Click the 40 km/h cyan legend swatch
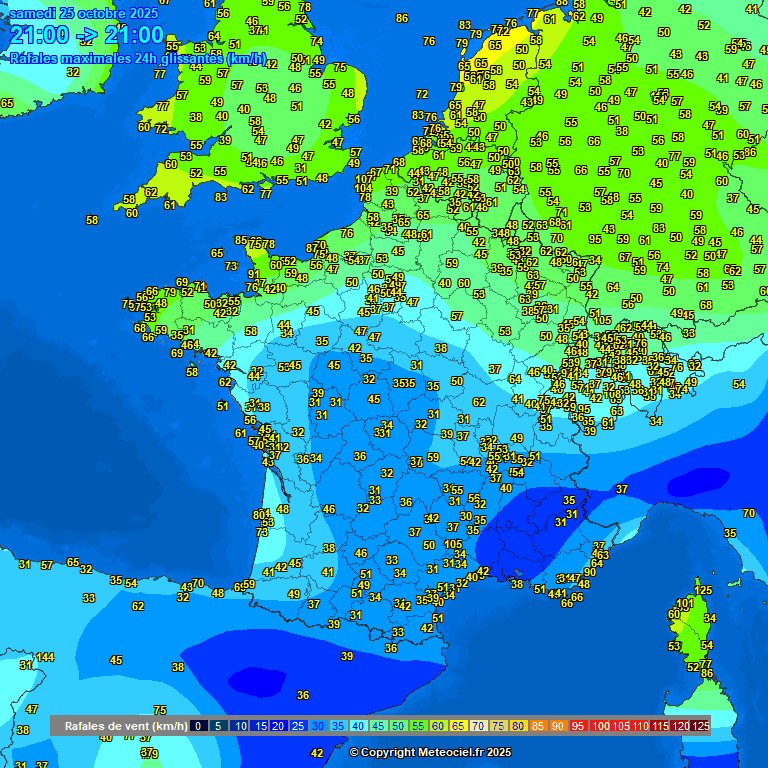This screenshot has height=768, width=768. coord(358,725)
